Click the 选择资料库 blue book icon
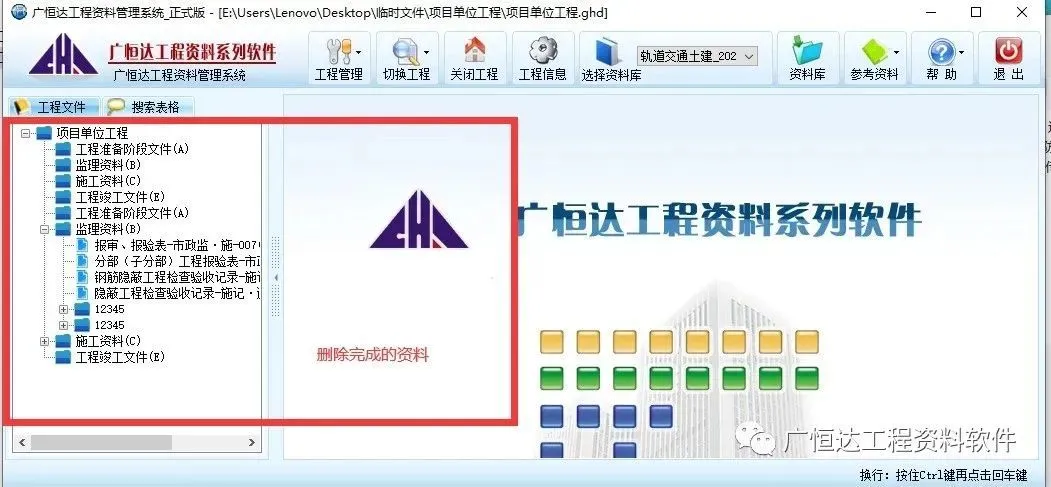1051x487 pixels. tap(609, 52)
